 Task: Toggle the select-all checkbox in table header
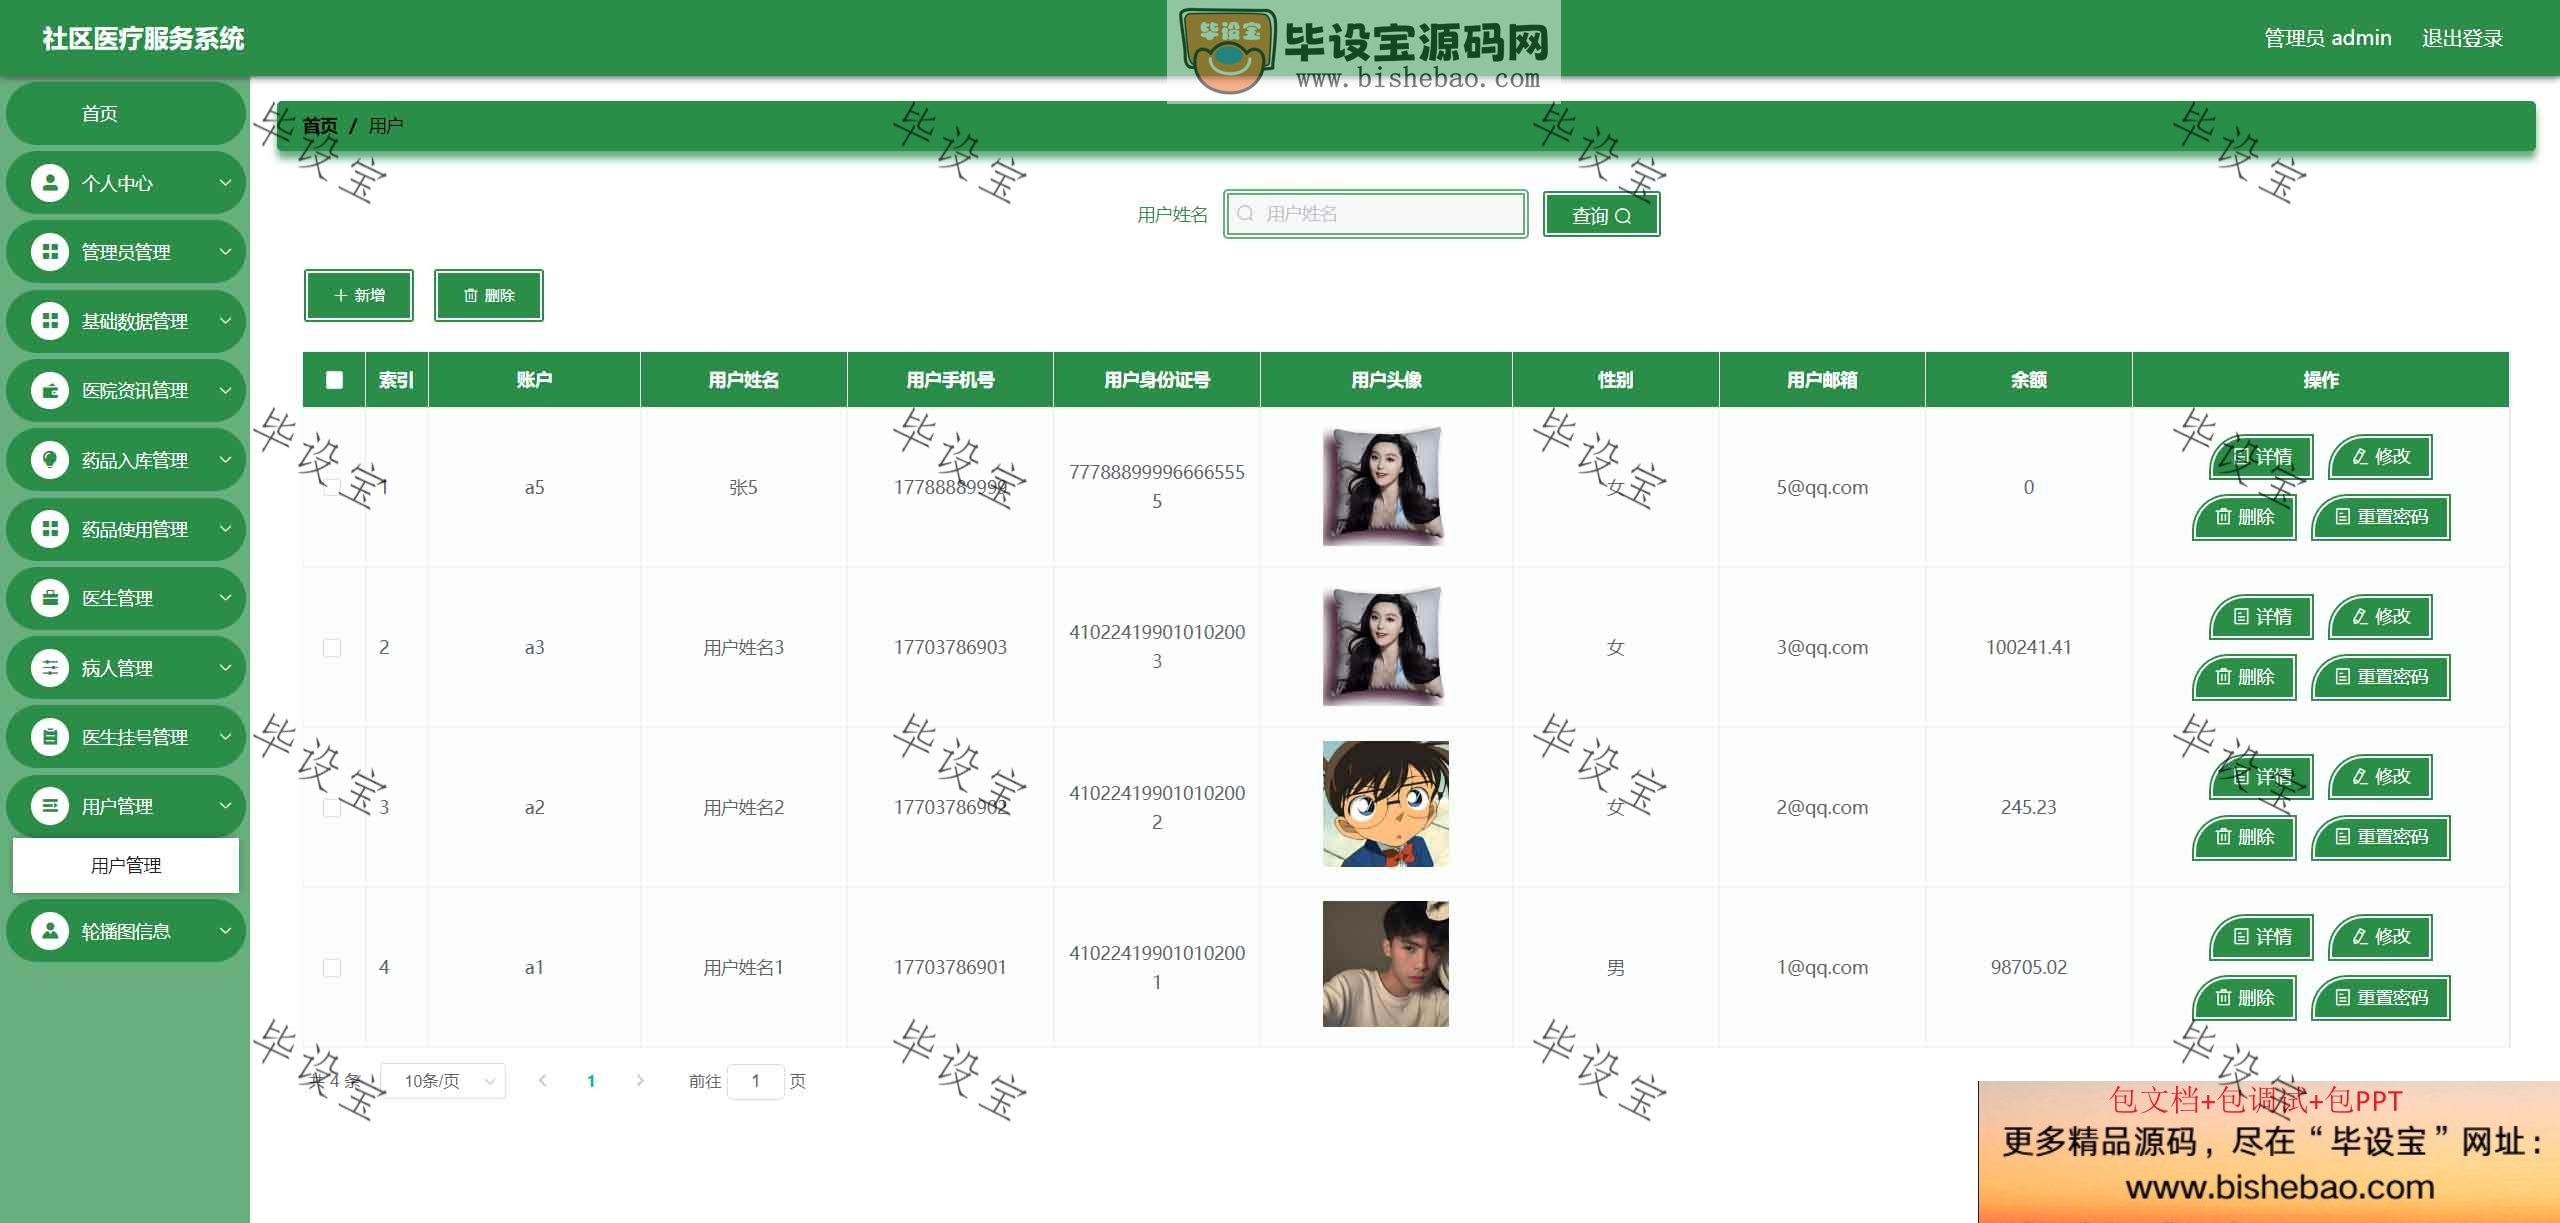334,380
